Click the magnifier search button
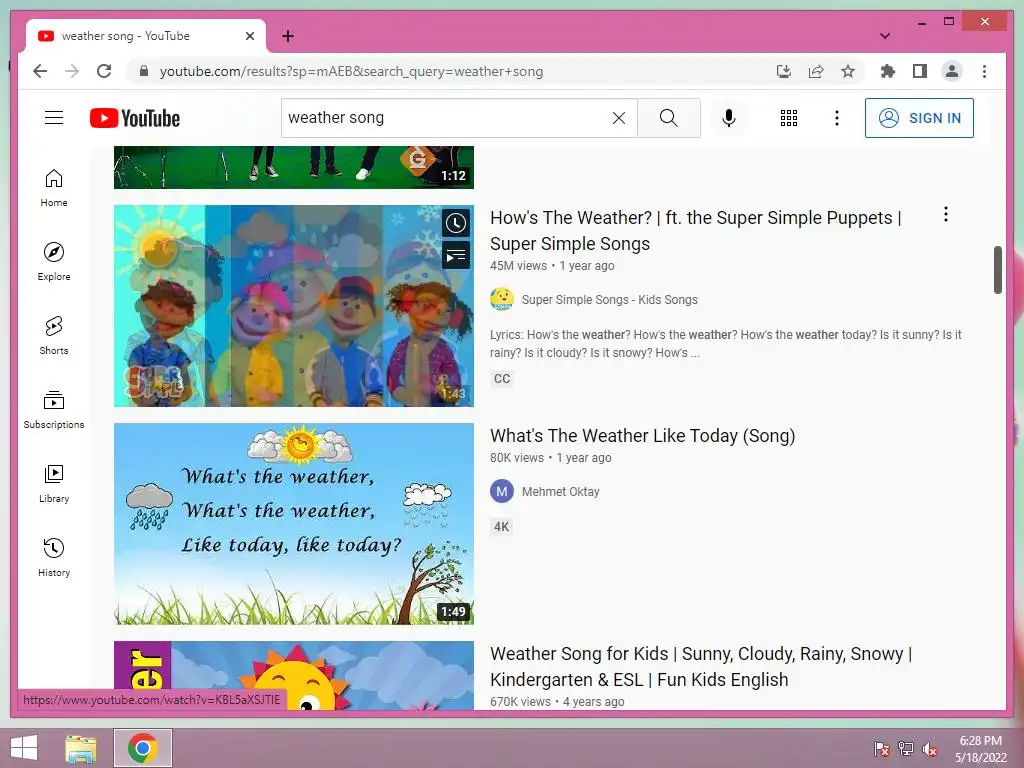 click(x=668, y=118)
